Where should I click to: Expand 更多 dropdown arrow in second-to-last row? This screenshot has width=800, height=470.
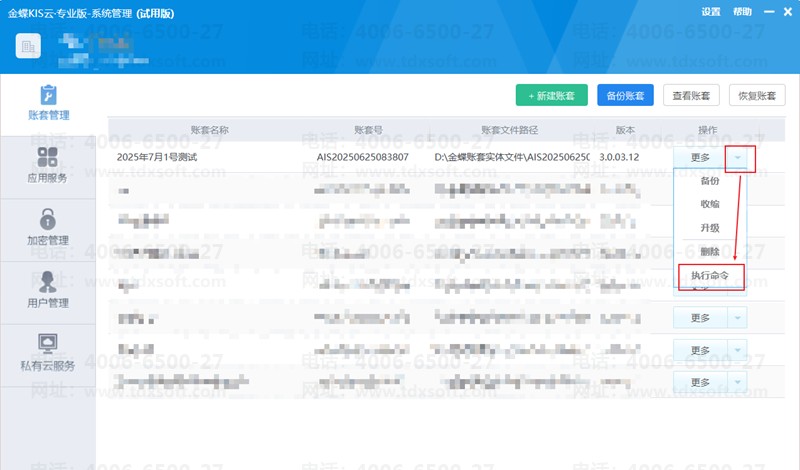coord(737,349)
